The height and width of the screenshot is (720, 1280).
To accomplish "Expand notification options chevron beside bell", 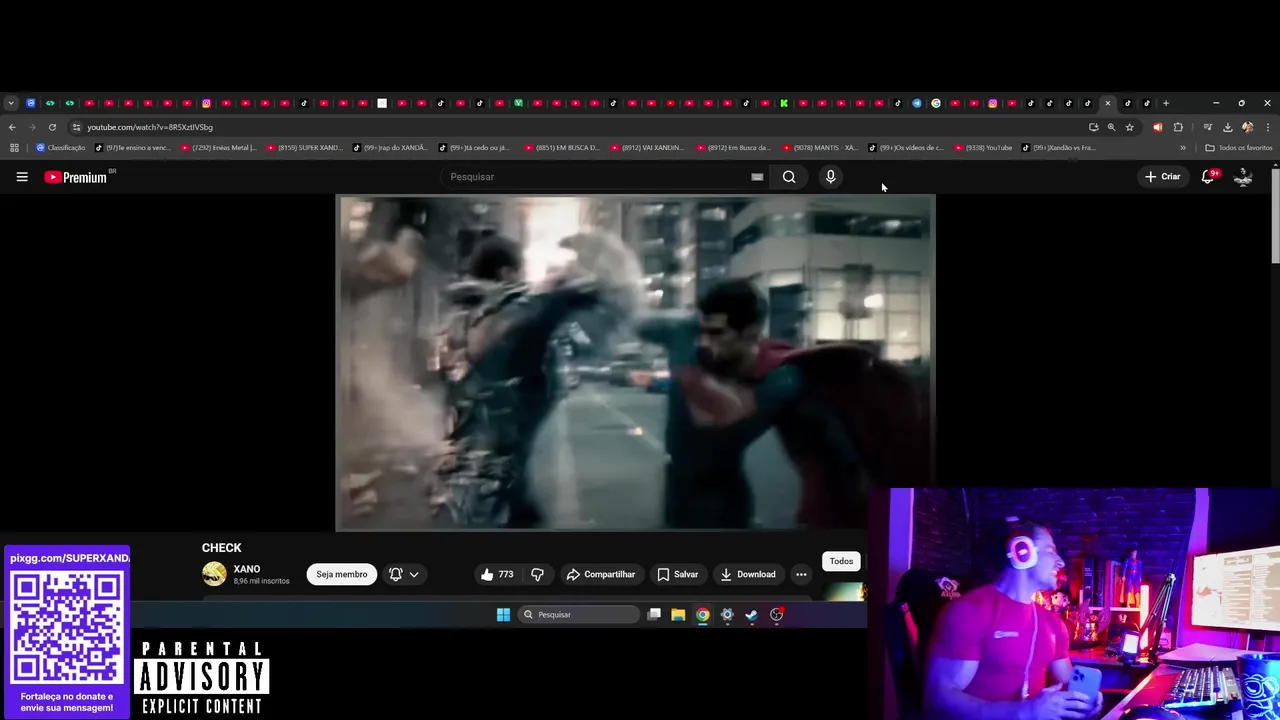I will 414,574.
